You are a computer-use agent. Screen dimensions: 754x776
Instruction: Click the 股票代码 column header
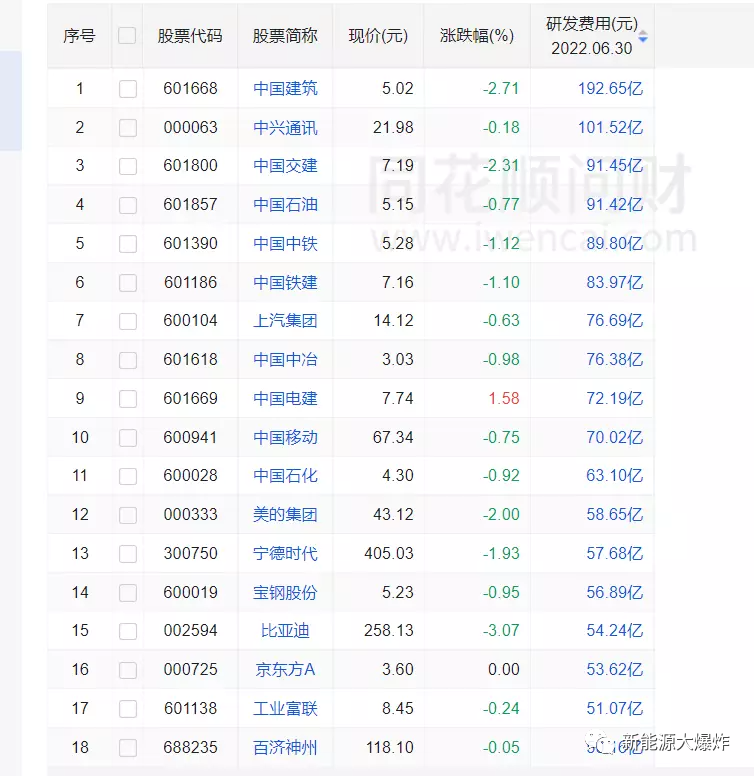point(190,36)
